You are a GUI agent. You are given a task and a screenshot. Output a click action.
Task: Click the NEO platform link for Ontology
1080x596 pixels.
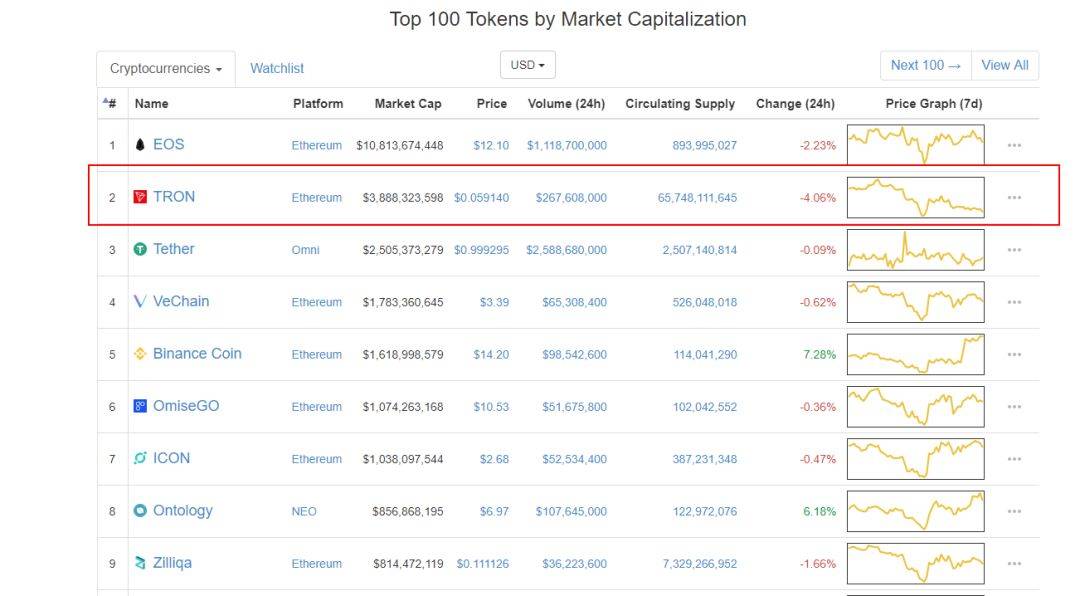(304, 511)
